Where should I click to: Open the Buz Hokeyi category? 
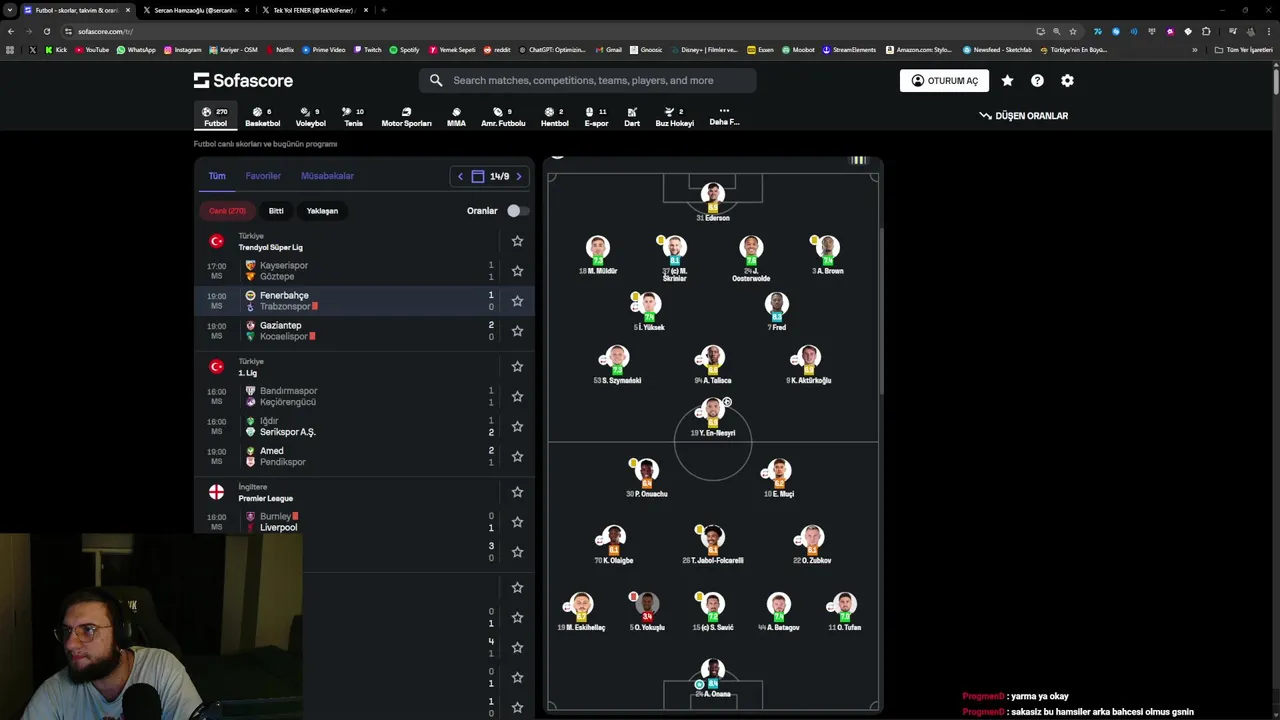pos(674,117)
